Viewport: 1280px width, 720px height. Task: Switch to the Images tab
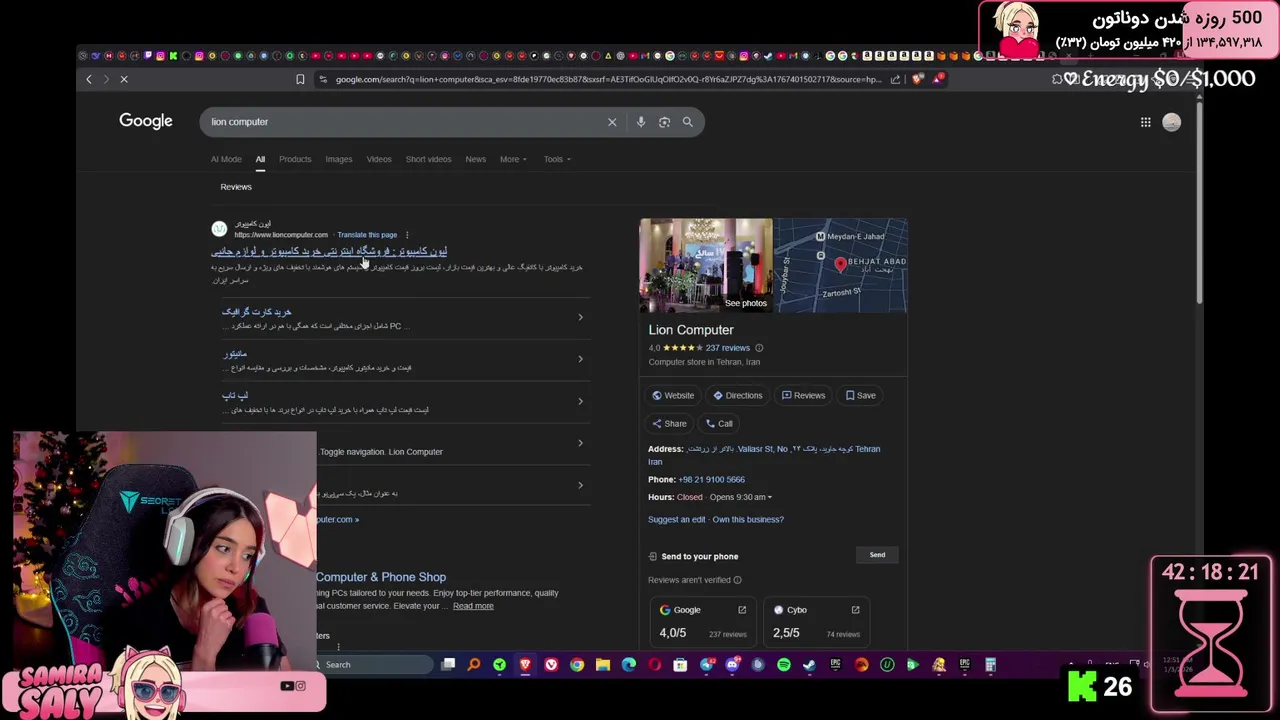pyautogui.click(x=339, y=159)
